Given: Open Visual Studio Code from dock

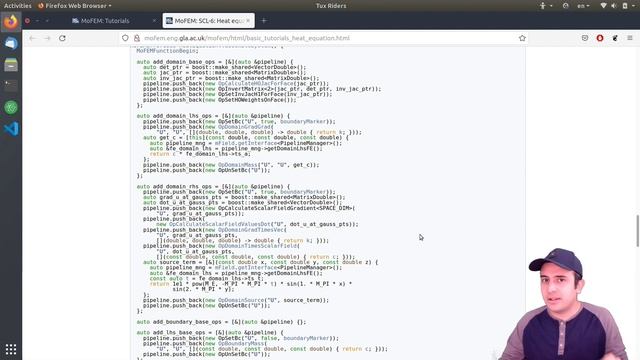Looking at the screenshot, I should pyautogui.click(x=11, y=129).
